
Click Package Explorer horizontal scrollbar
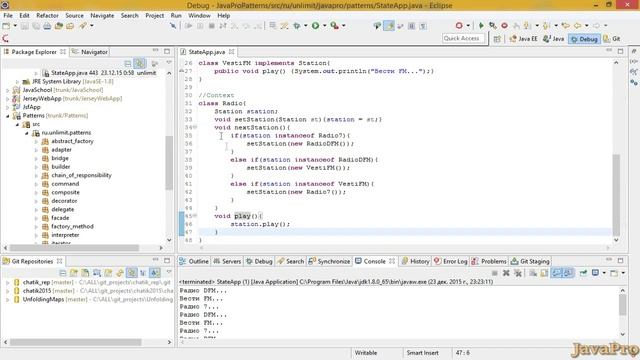(x=74, y=248)
